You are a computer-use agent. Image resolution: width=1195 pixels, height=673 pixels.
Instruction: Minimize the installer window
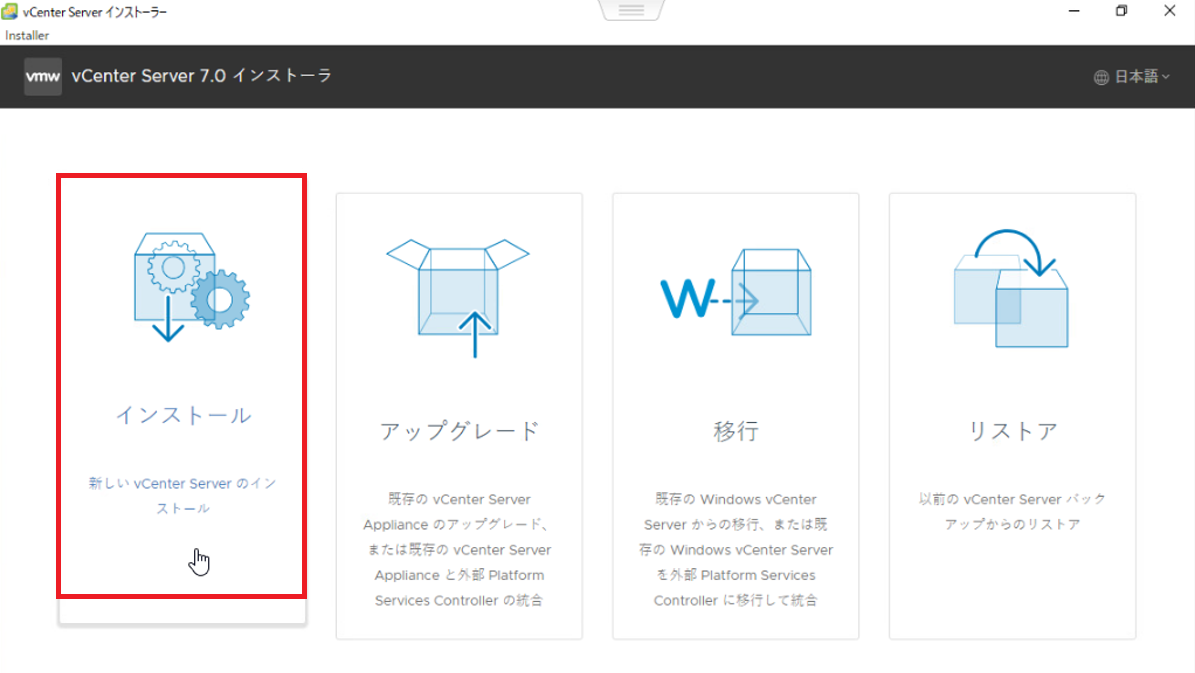1074,11
